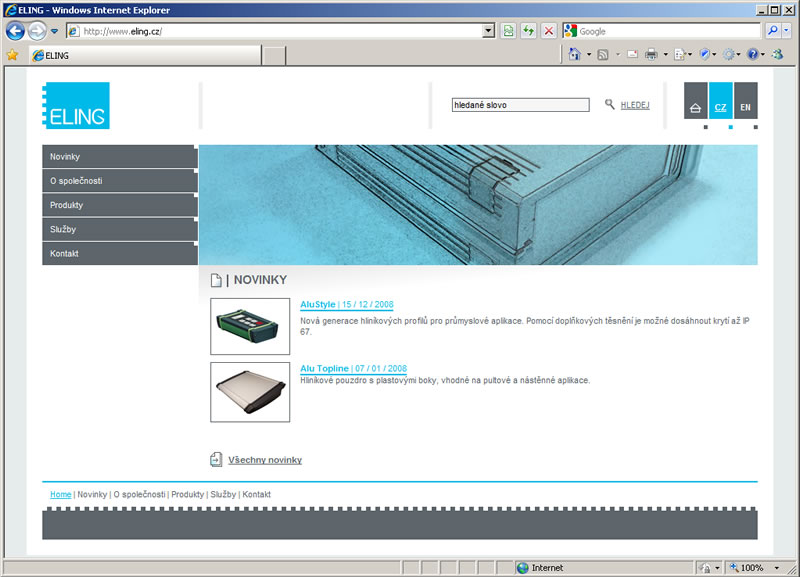Click the Print toolbar icon
The width and height of the screenshot is (800, 577).
click(650, 54)
